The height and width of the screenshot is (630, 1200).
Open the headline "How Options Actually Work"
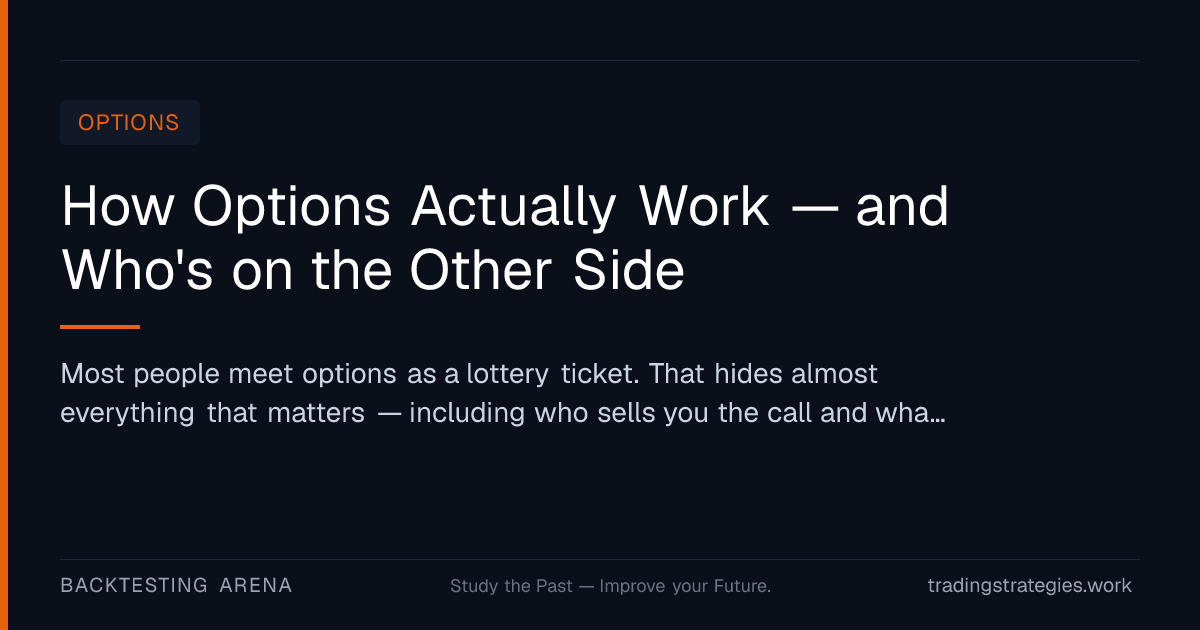click(x=415, y=207)
